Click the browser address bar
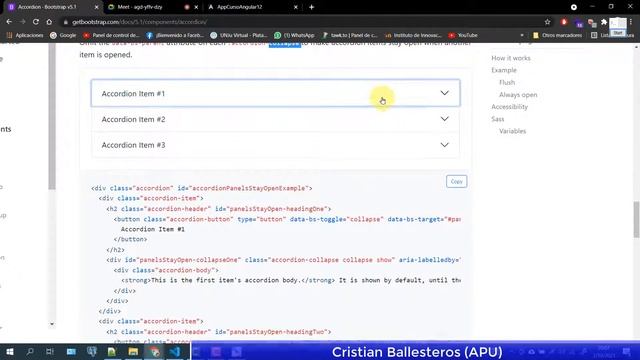This screenshot has height=360, width=640. [x=302, y=22]
